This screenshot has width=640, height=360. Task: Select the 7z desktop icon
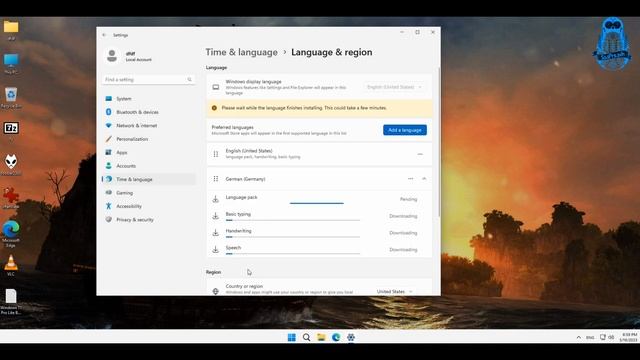(x=11, y=128)
